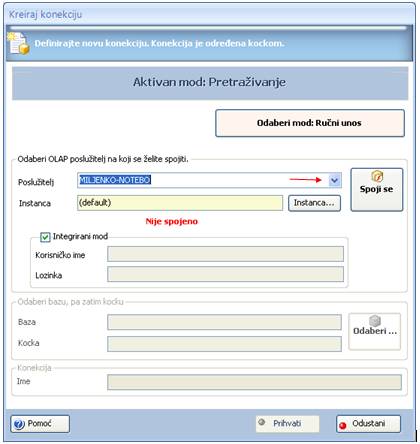Click the Lozinka password field
This screenshot has height=444, width=420.
point(225,274)
